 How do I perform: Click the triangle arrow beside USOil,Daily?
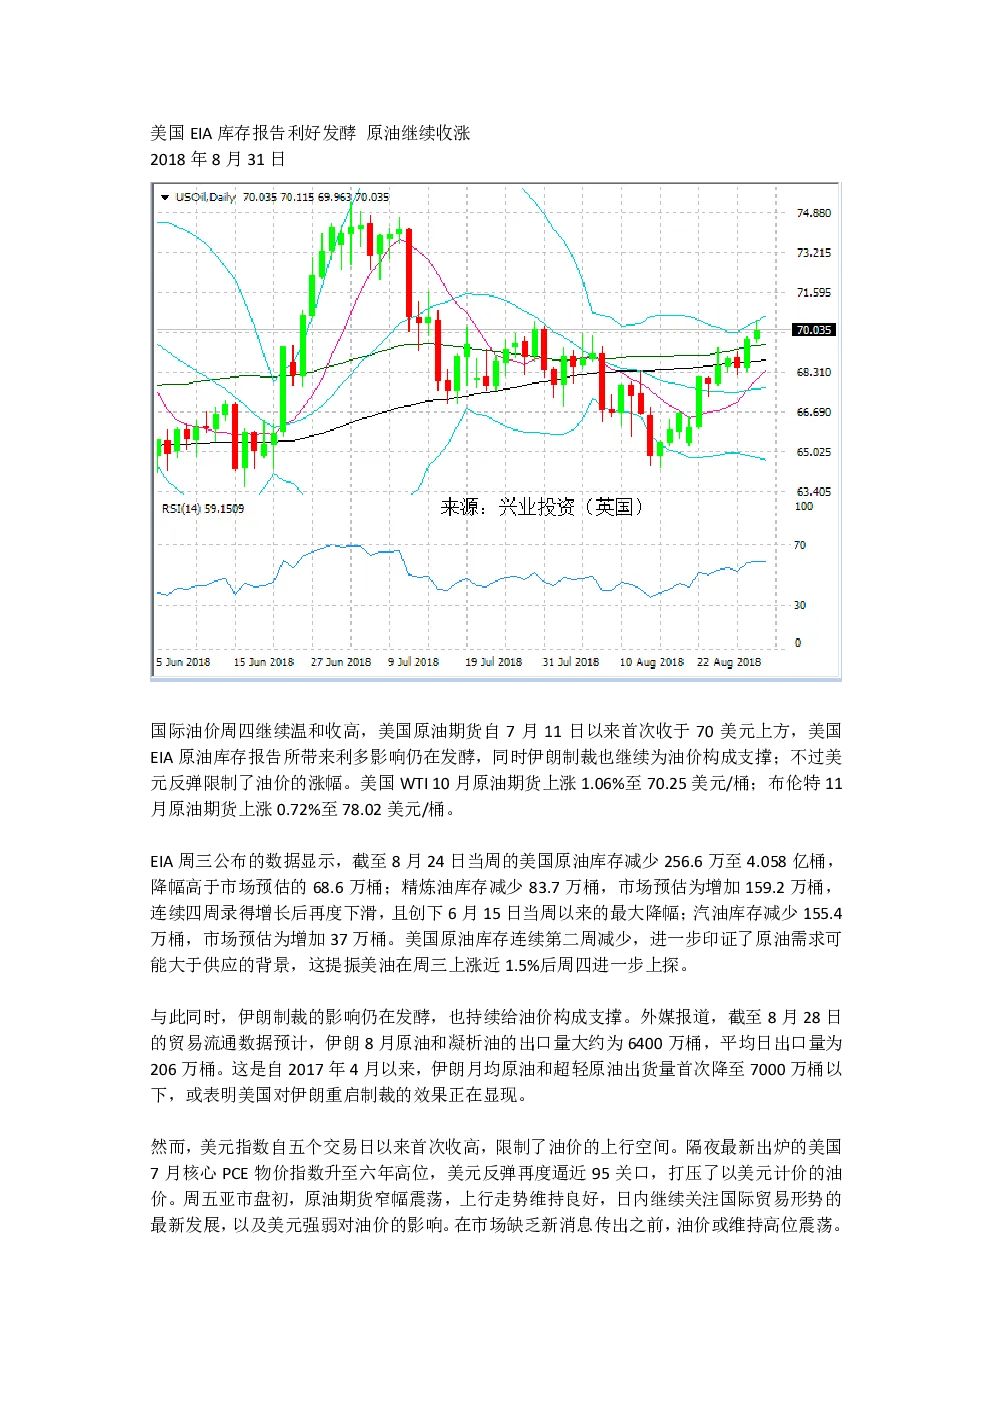pos(165,197)
